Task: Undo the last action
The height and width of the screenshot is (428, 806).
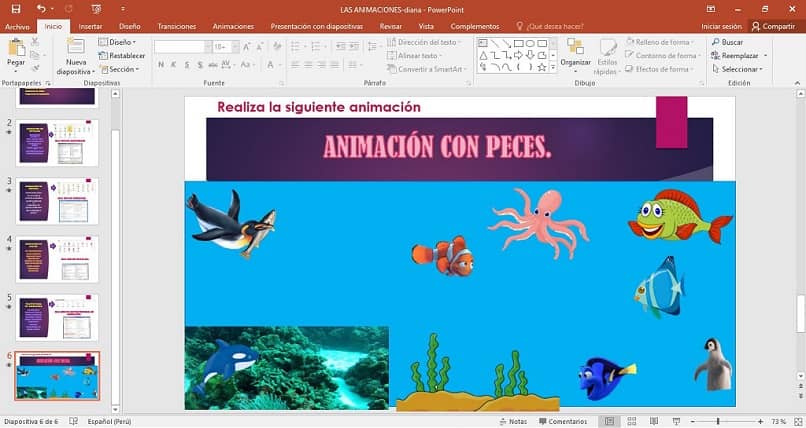Action: (41, 9)
